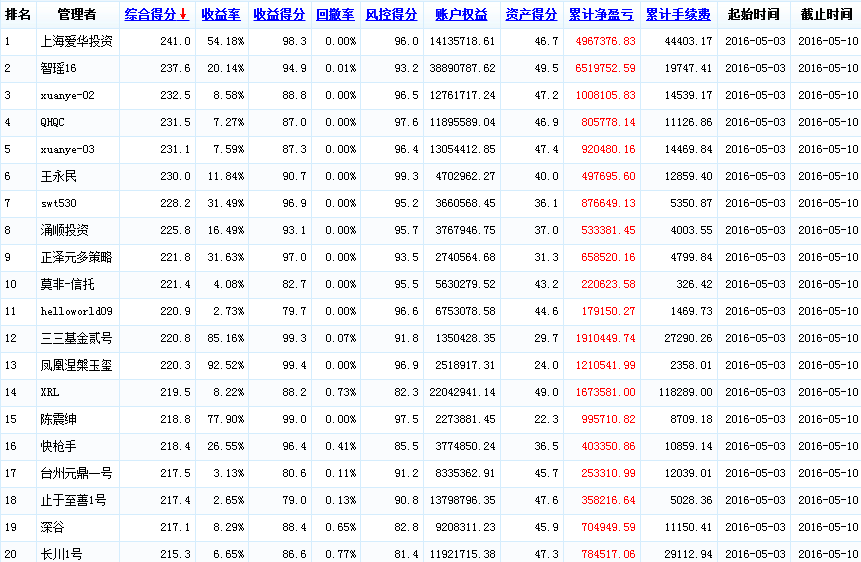Click account equity 14135718.61
861x562 pixels.
(x=462, y=41)
